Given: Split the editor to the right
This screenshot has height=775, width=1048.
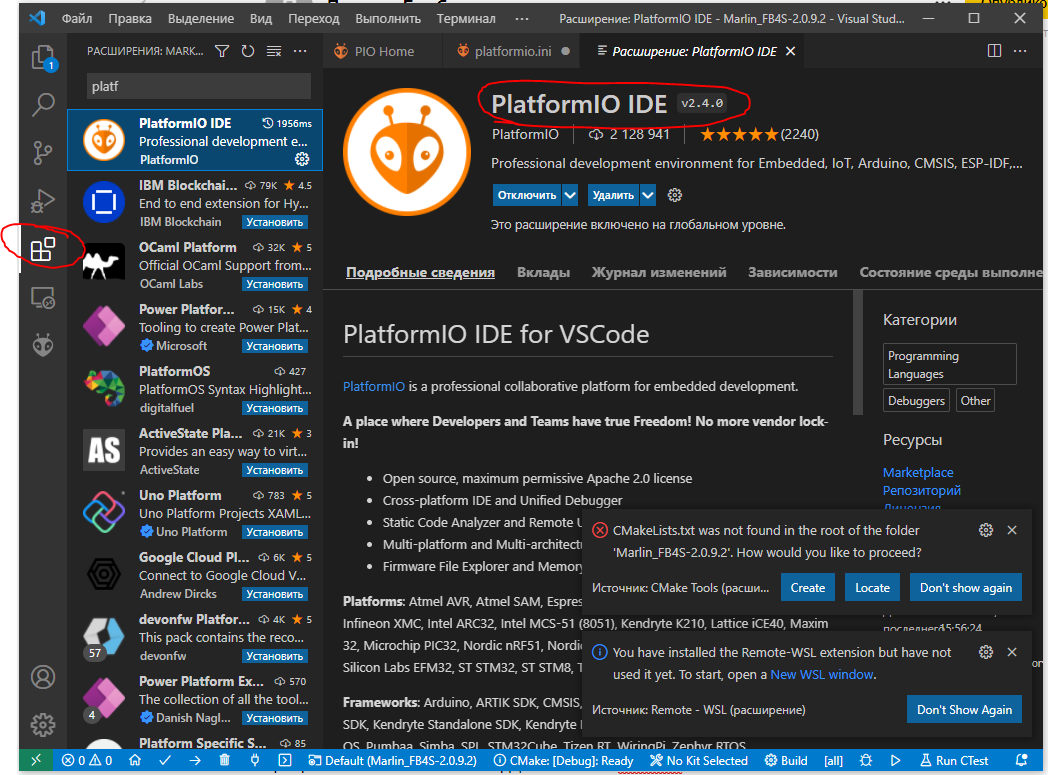Looking at the screenshot, I should [995, 51].
